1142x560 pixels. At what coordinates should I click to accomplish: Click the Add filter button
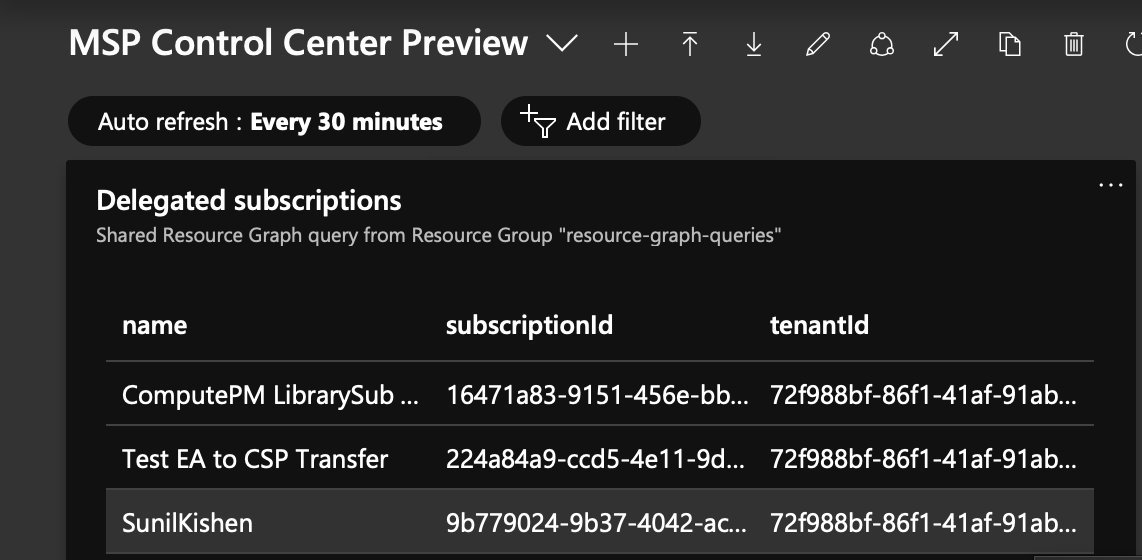[x=601, y=121]
